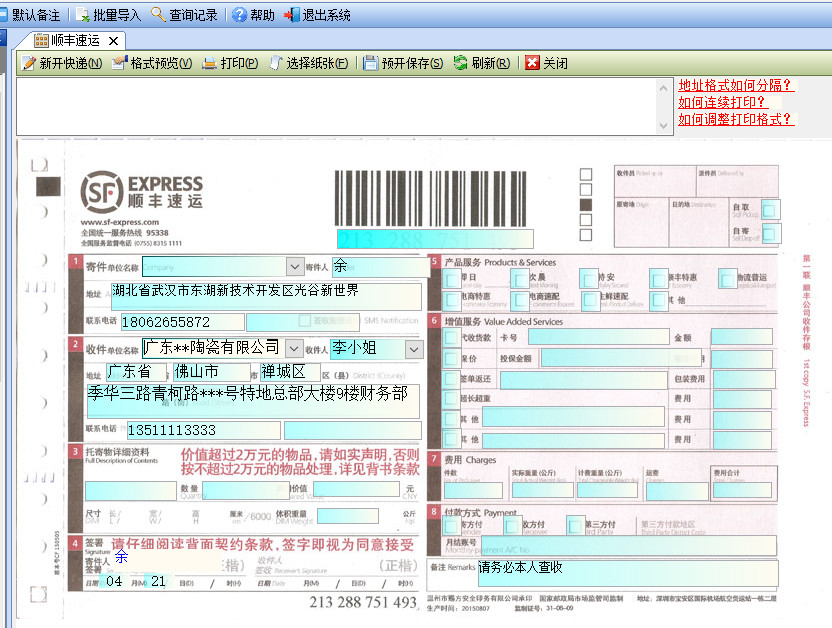
Task: Open link 如何连续打印?
Action: [722, 102]
